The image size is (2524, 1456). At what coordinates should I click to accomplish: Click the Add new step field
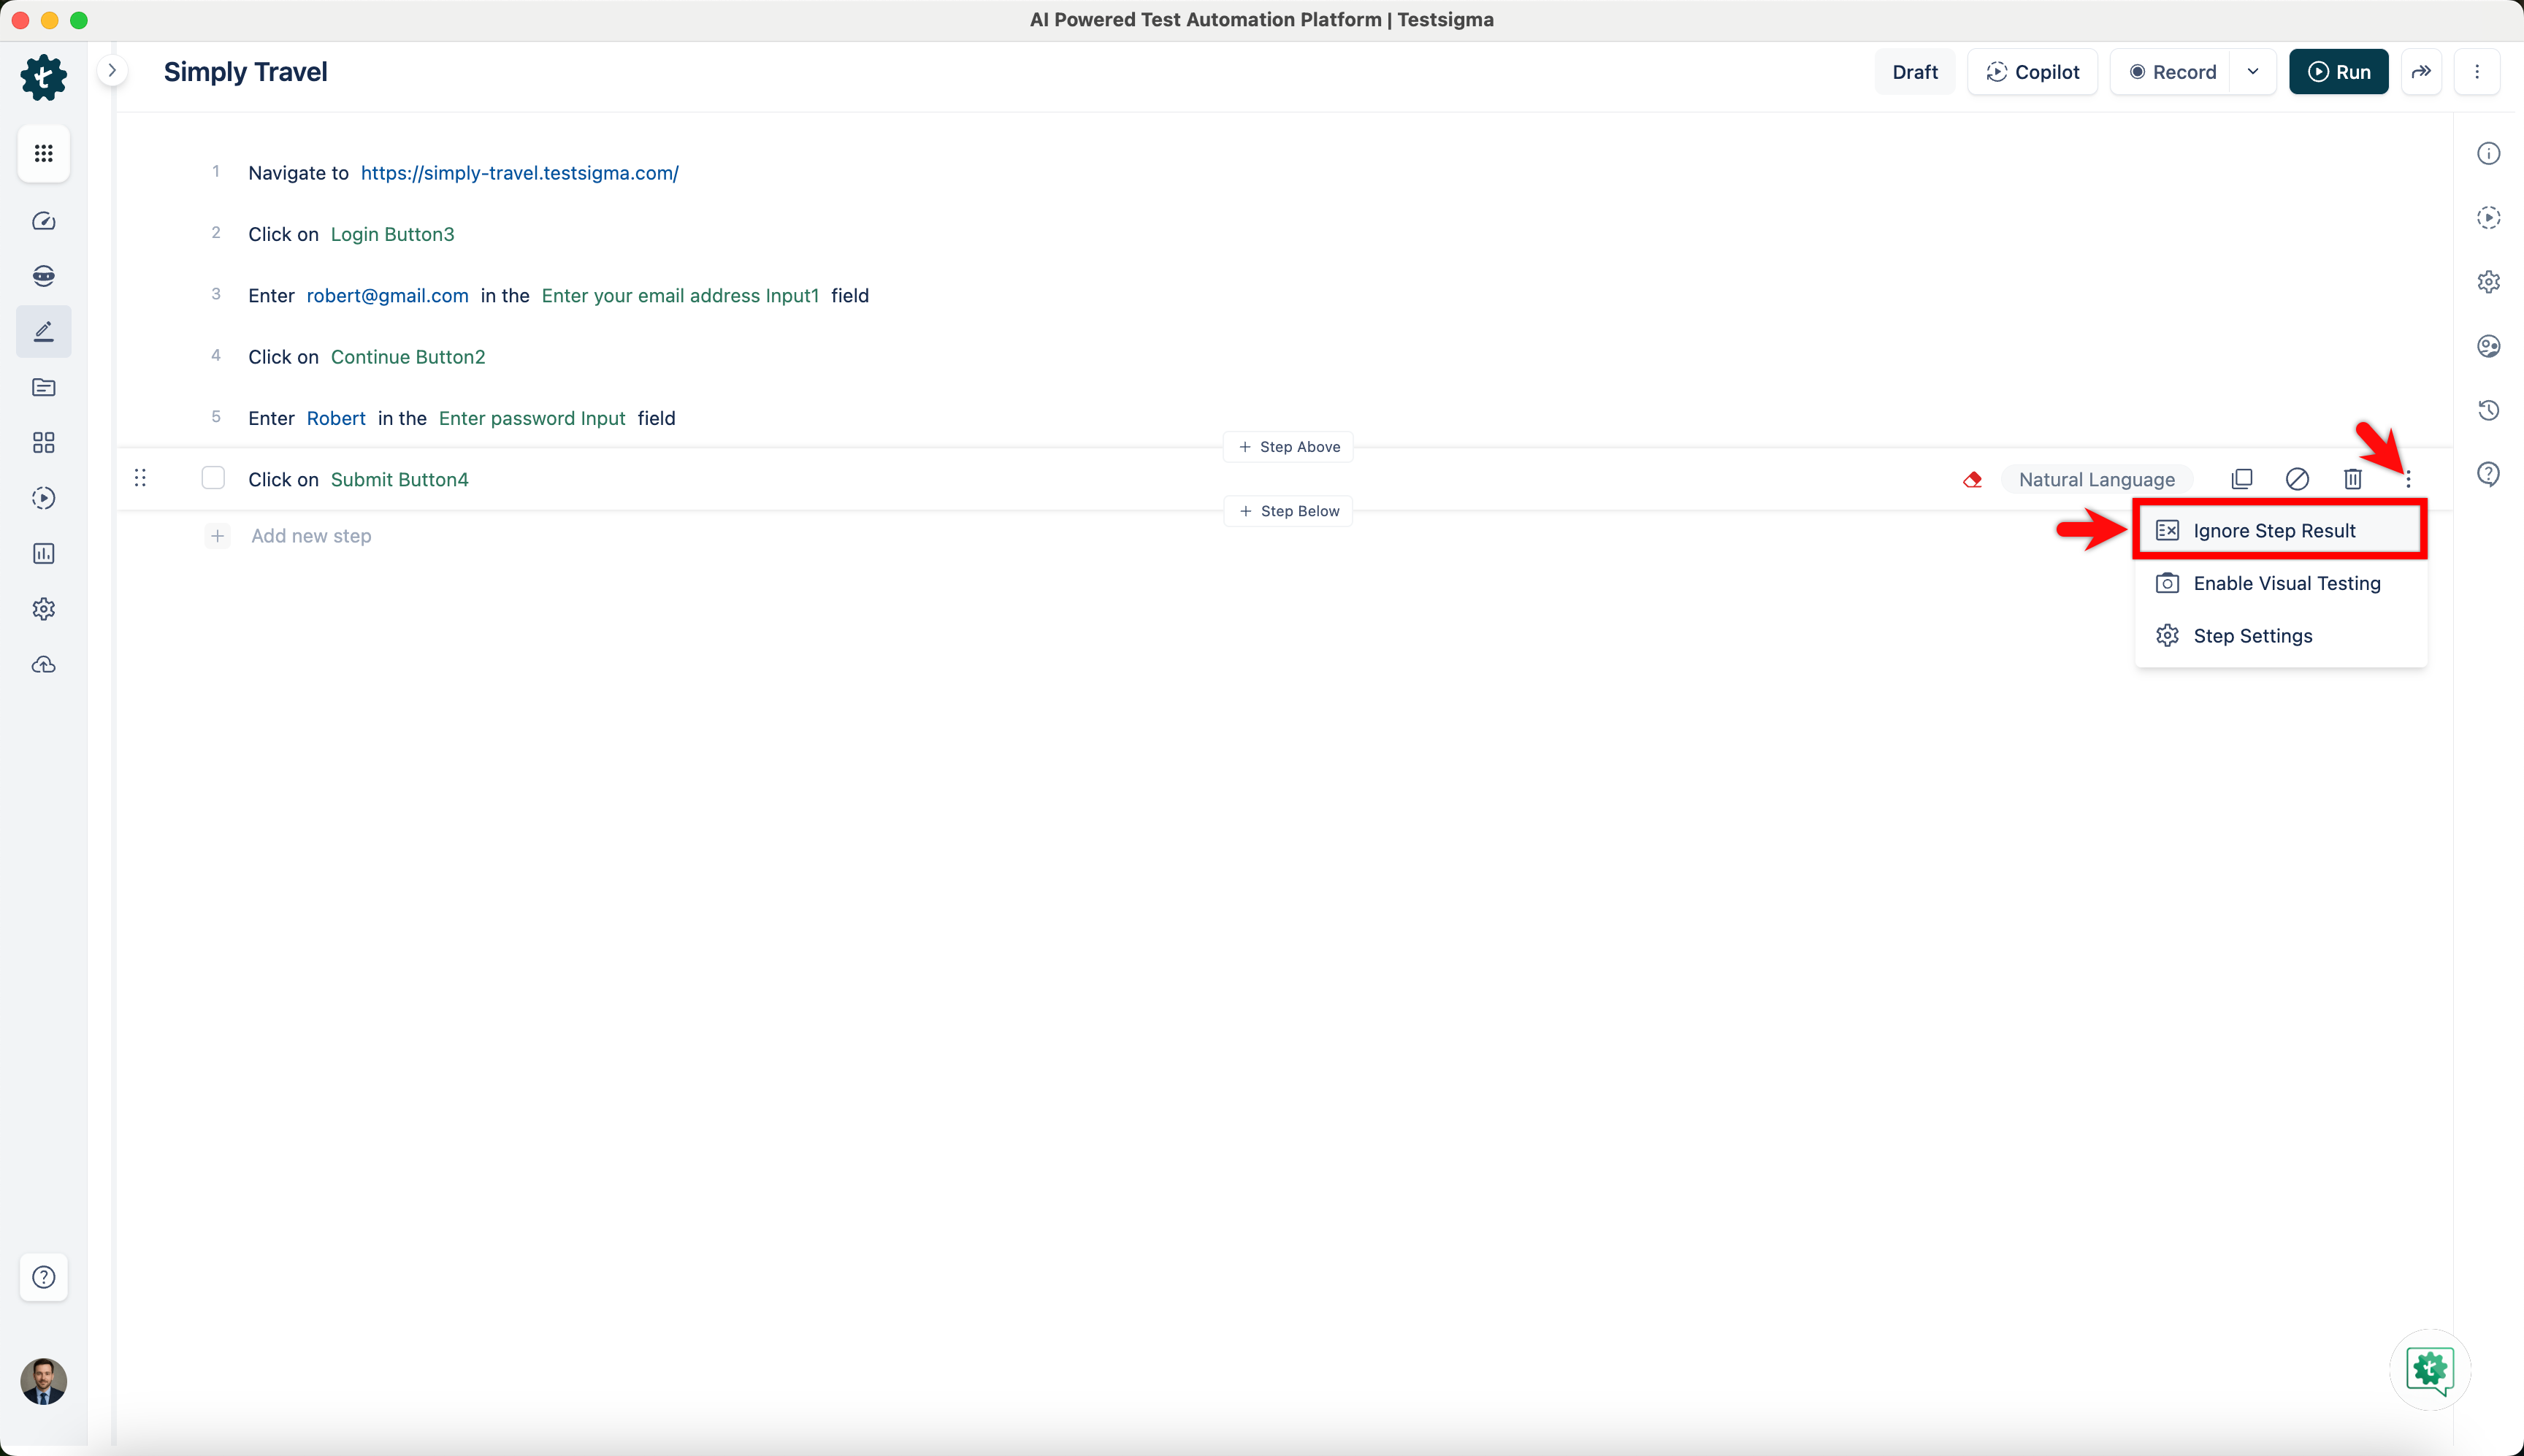click(x=311, y=536)
